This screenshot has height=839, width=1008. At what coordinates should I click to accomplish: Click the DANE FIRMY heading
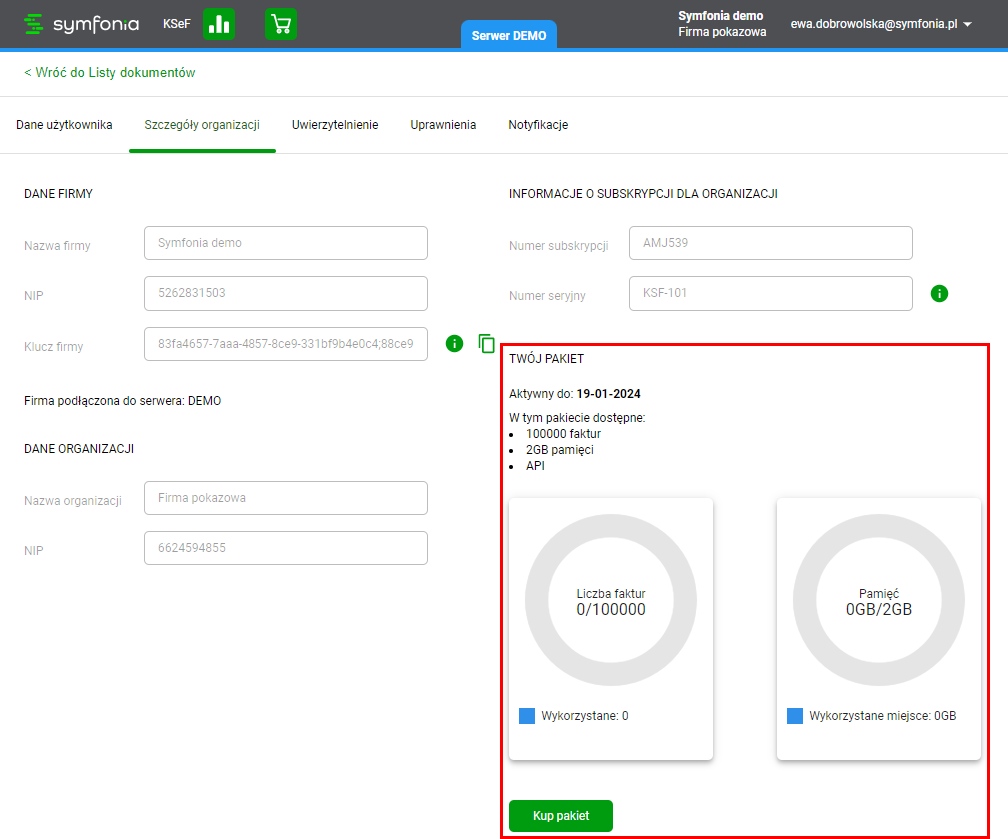(x=58, y=194)
